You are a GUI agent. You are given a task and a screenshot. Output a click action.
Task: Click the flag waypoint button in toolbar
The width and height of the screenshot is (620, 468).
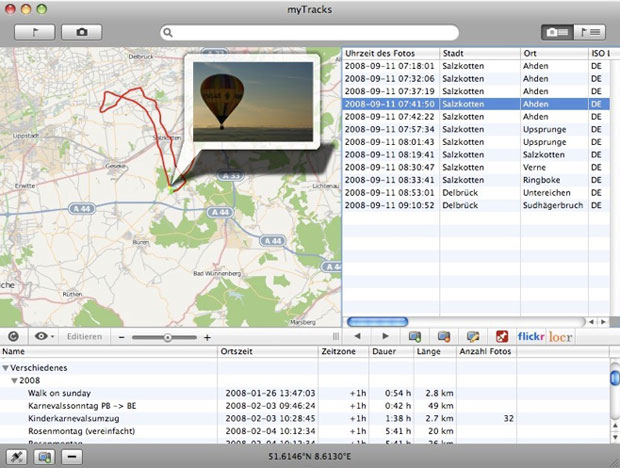[35, 32]
